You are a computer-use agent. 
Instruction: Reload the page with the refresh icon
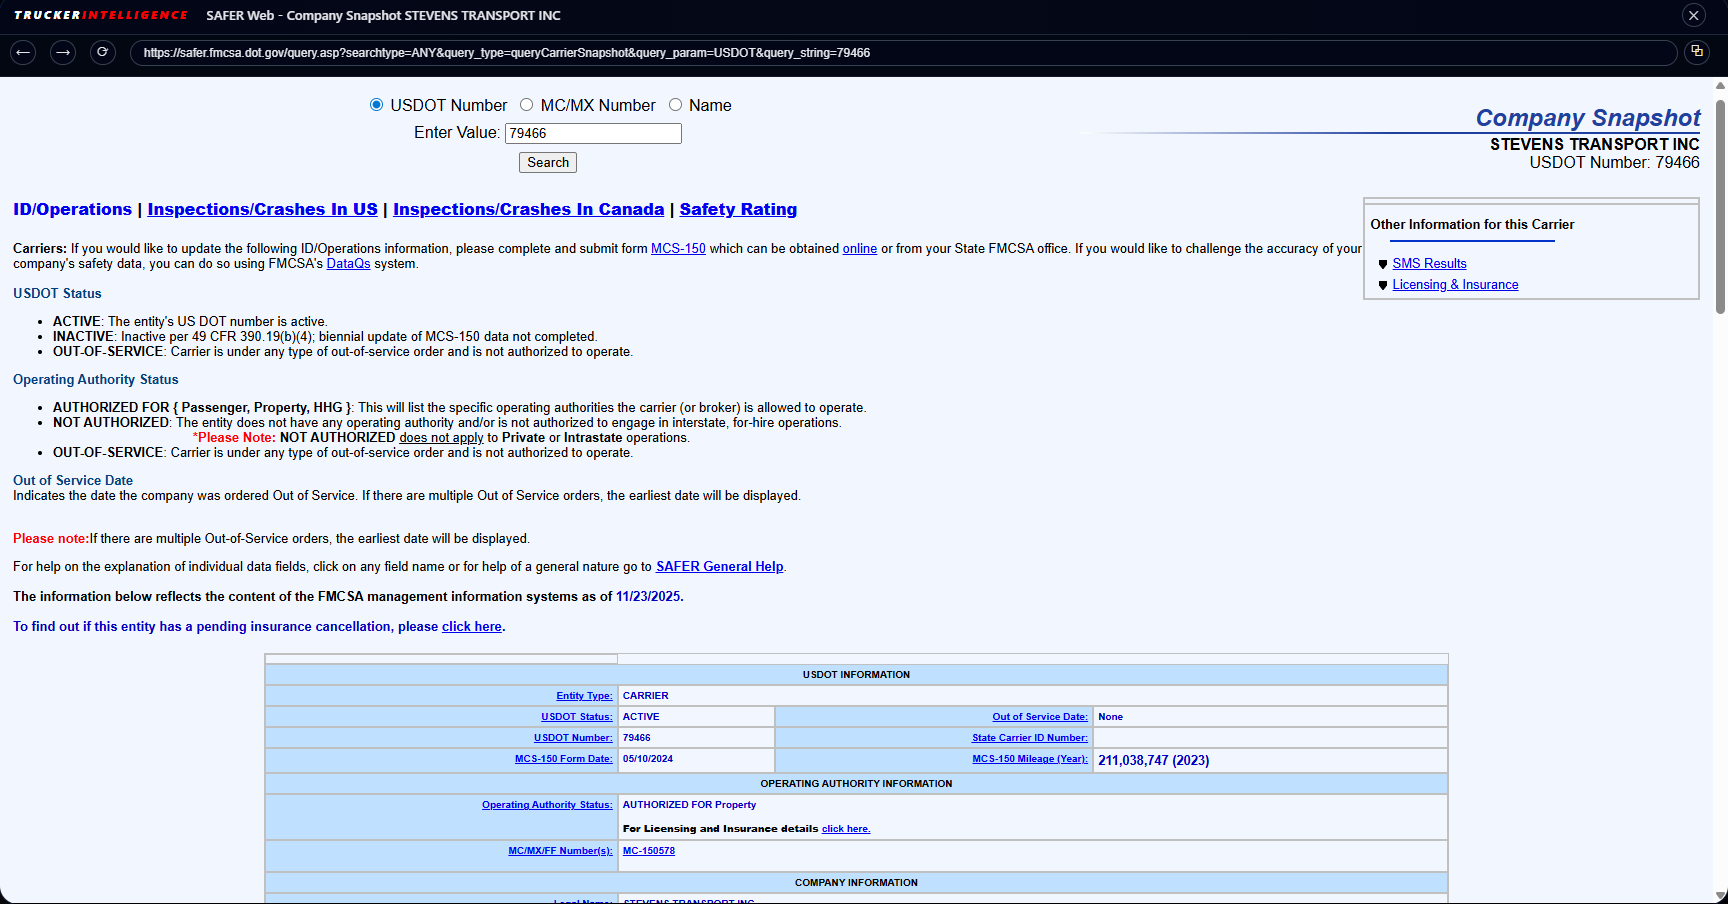click(x=103, y=52)
